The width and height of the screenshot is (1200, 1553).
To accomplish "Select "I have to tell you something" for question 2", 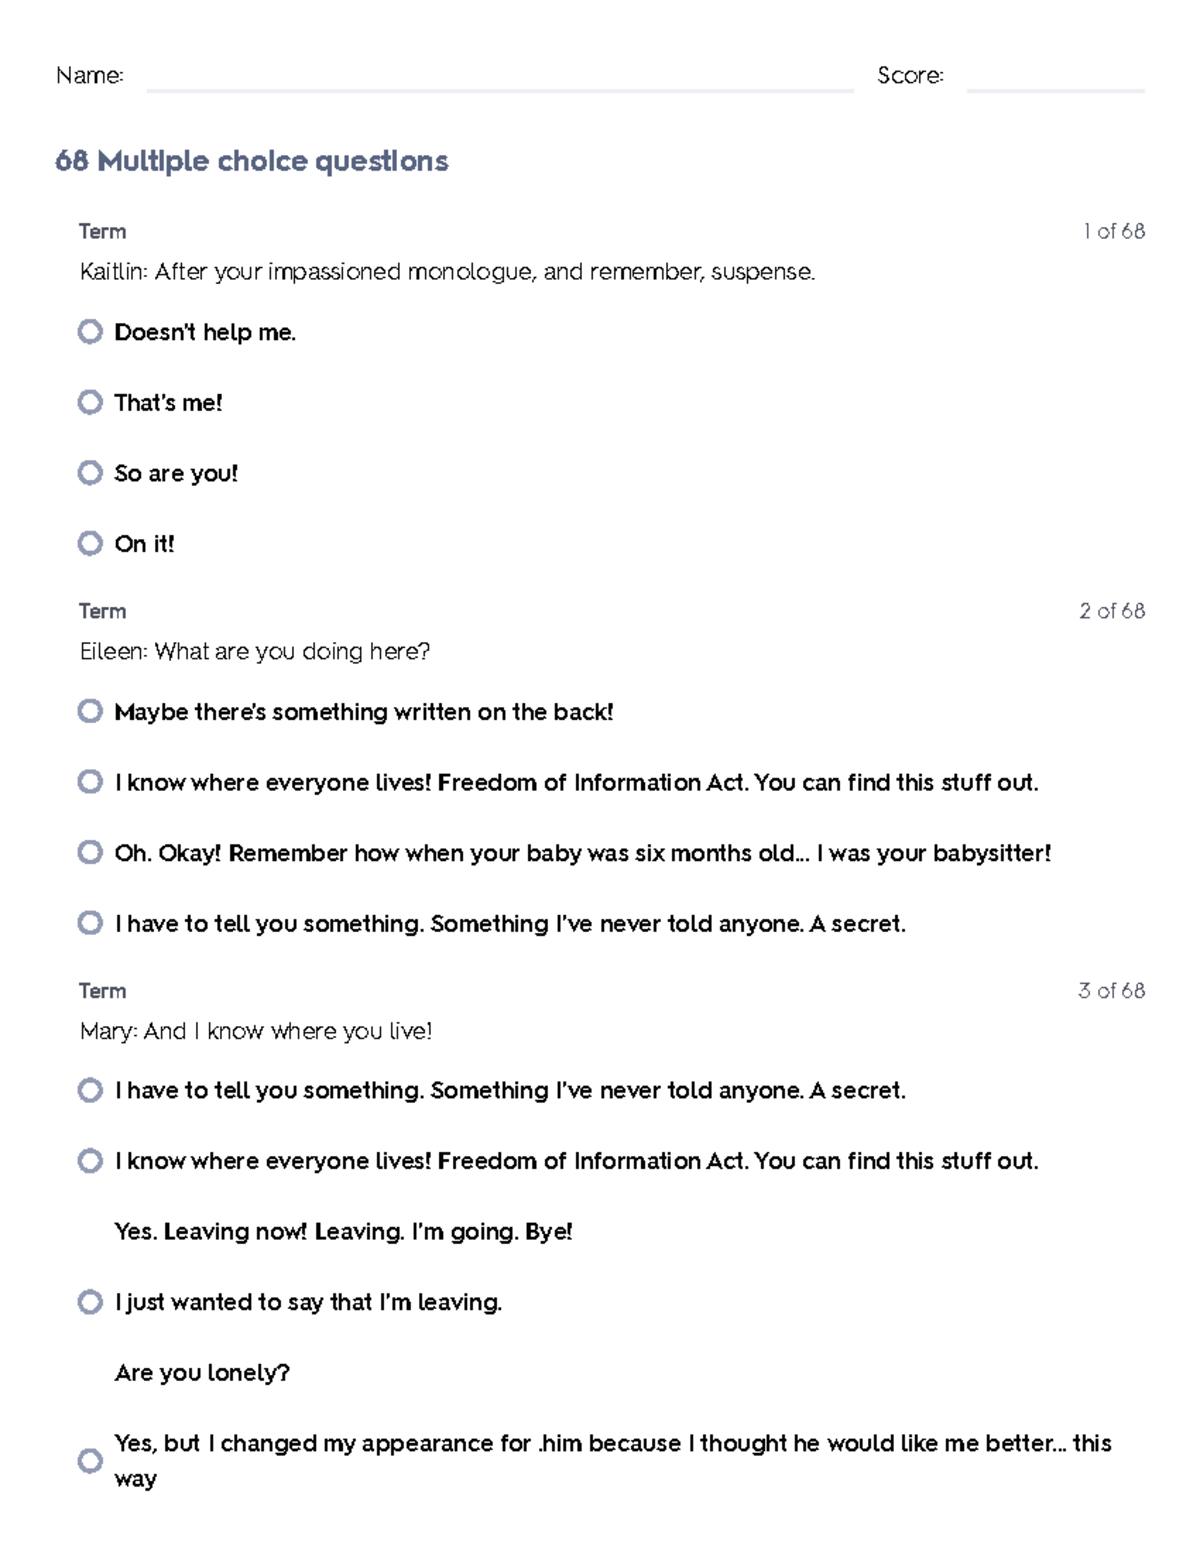I will tap(90, 923).
